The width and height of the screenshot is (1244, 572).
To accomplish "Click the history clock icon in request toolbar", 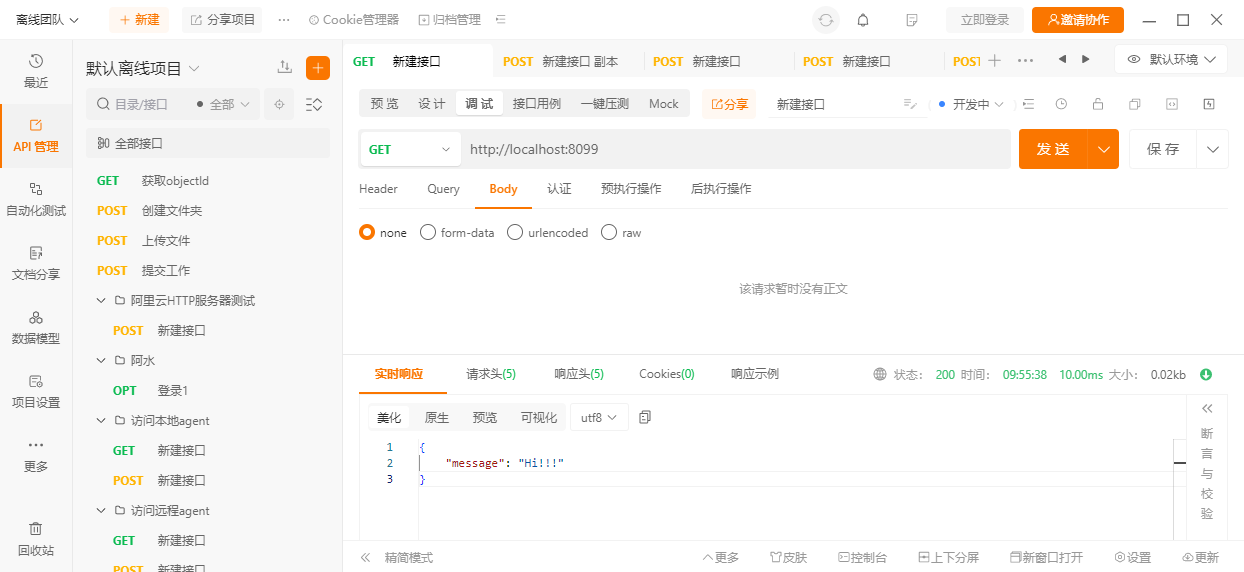I will click(1061, 104).
